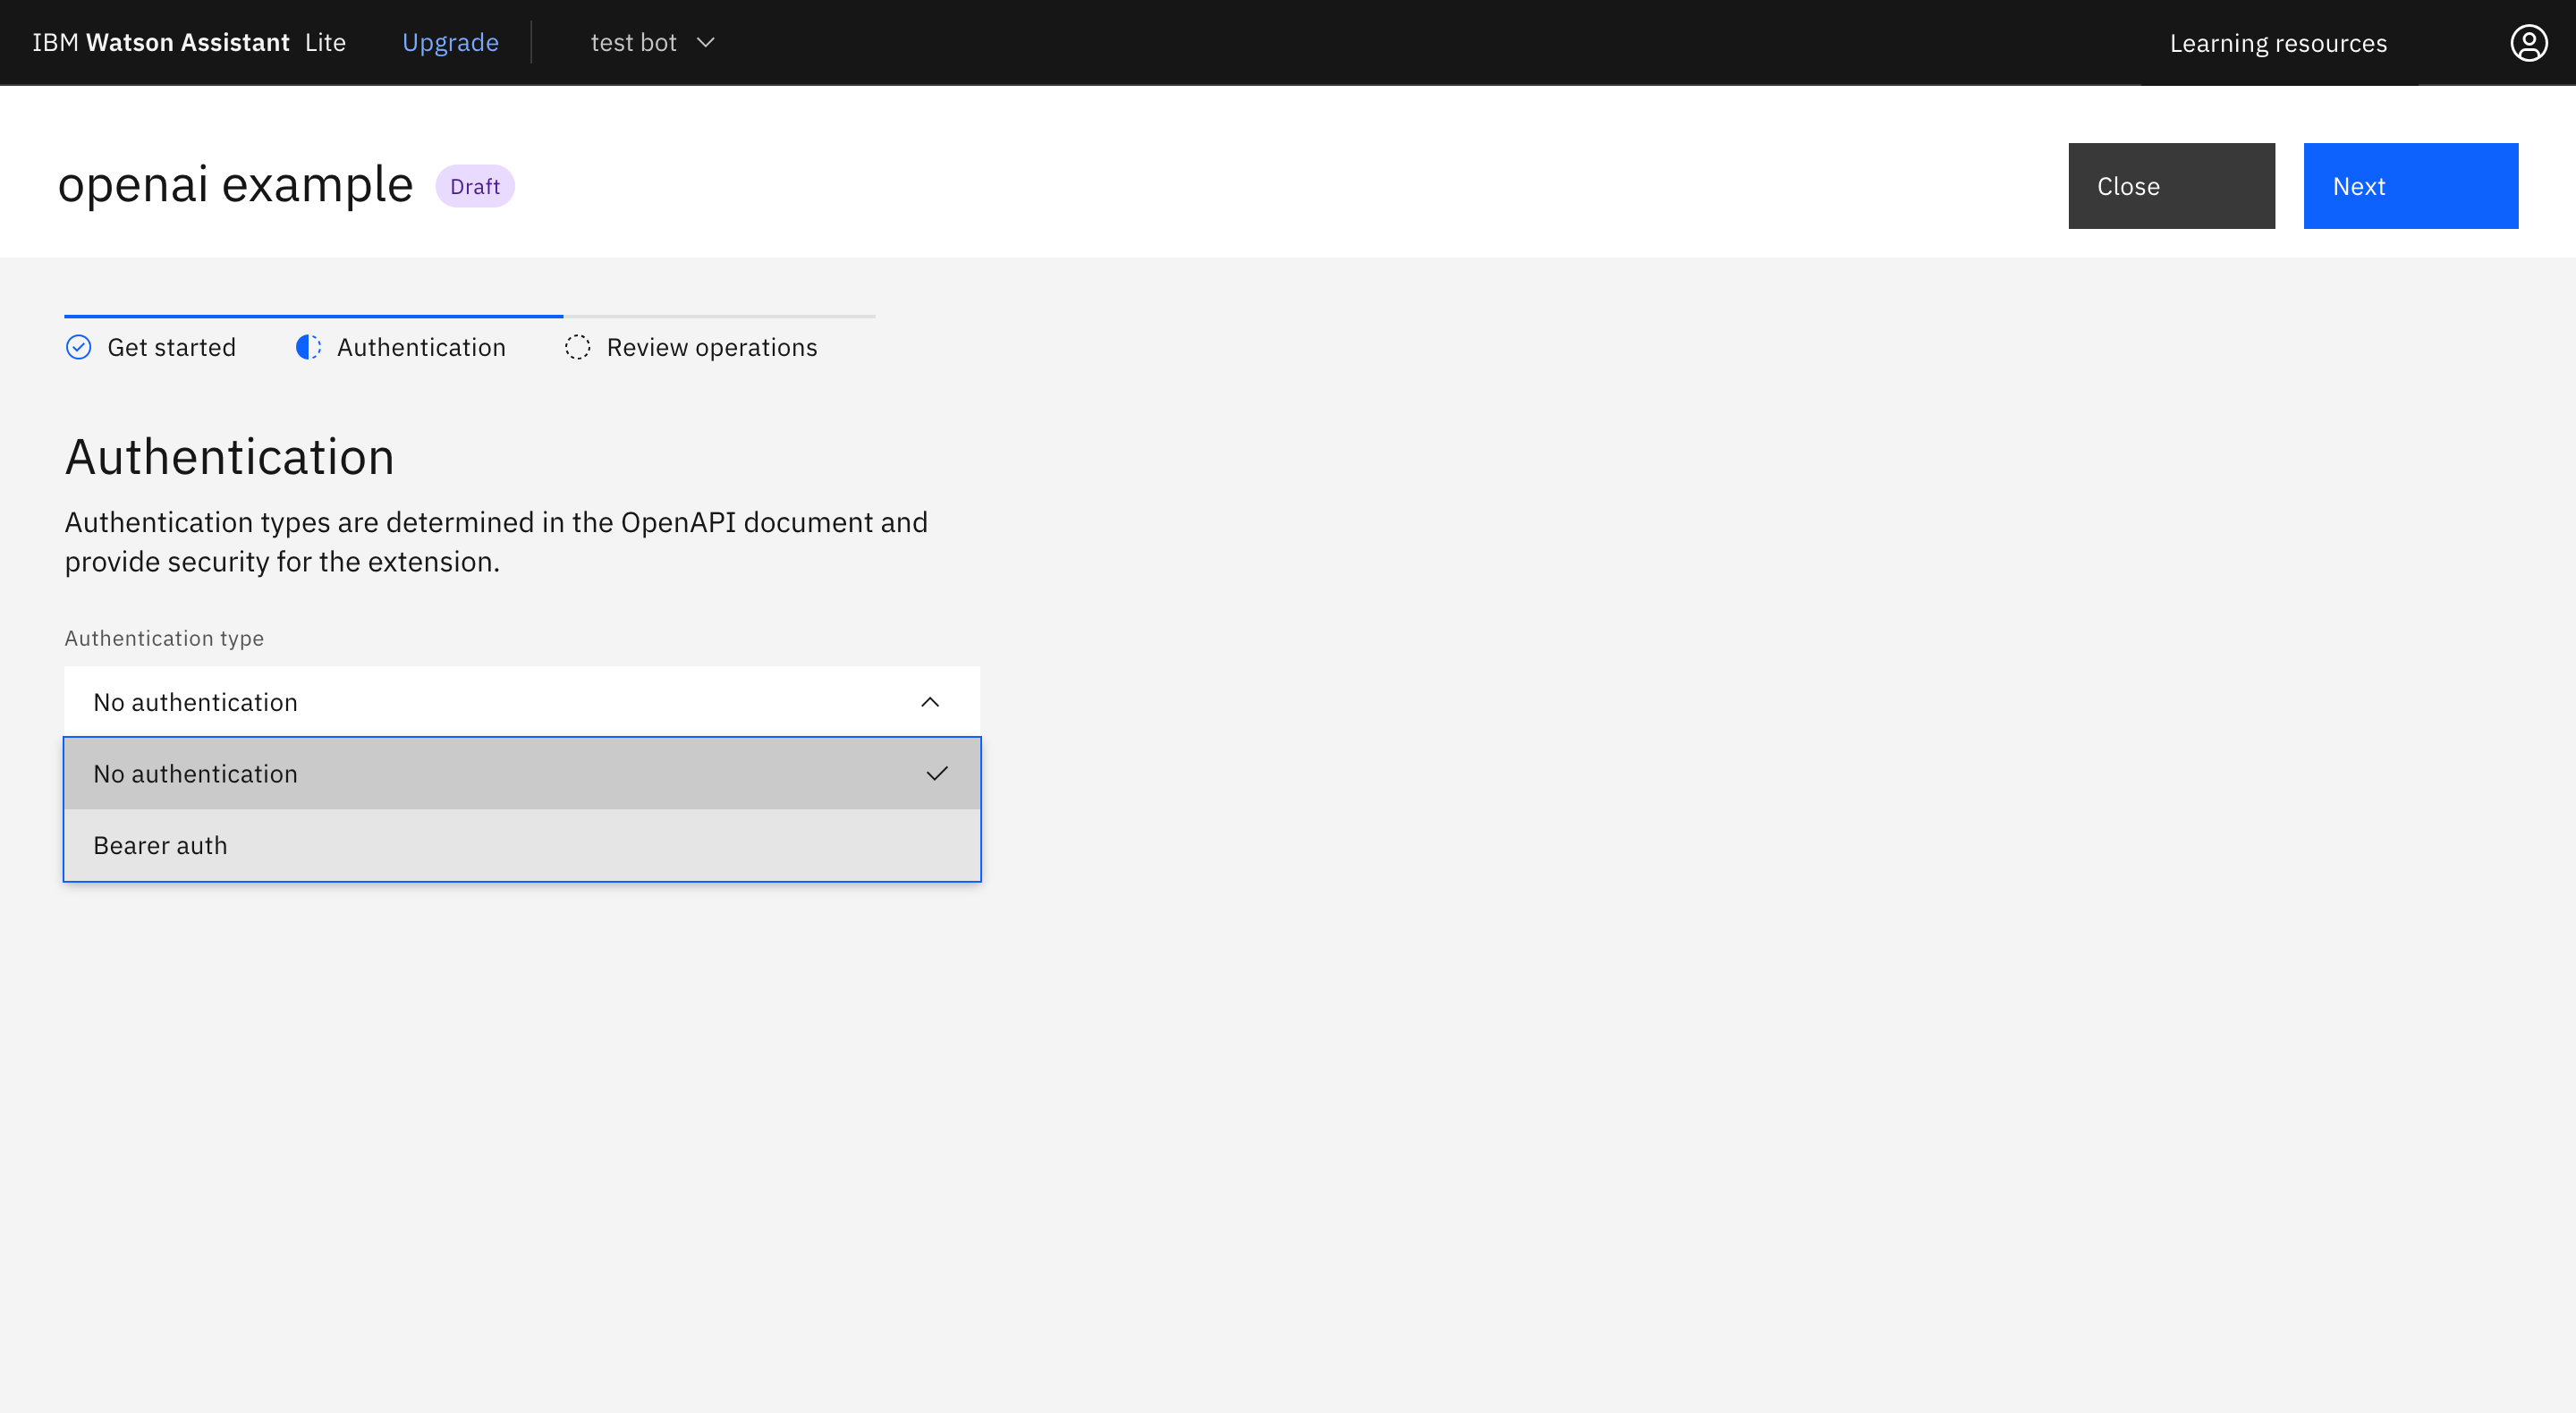Click the dashed Review operations step icon
The height and width of the screenshot is (1413, 2576).
point(577,347)
